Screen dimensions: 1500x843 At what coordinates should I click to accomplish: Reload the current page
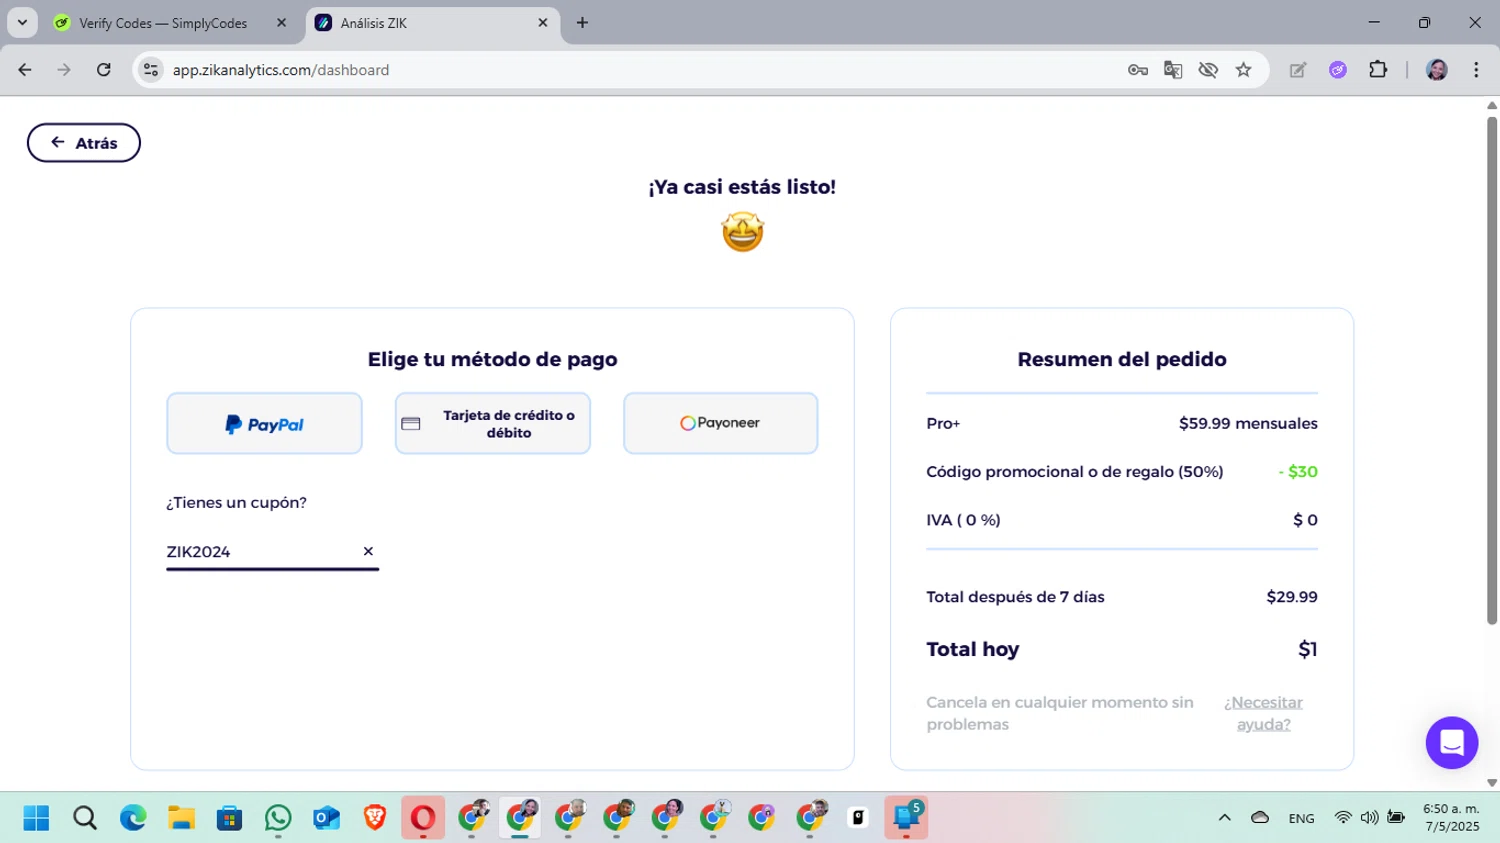[104, 70]
